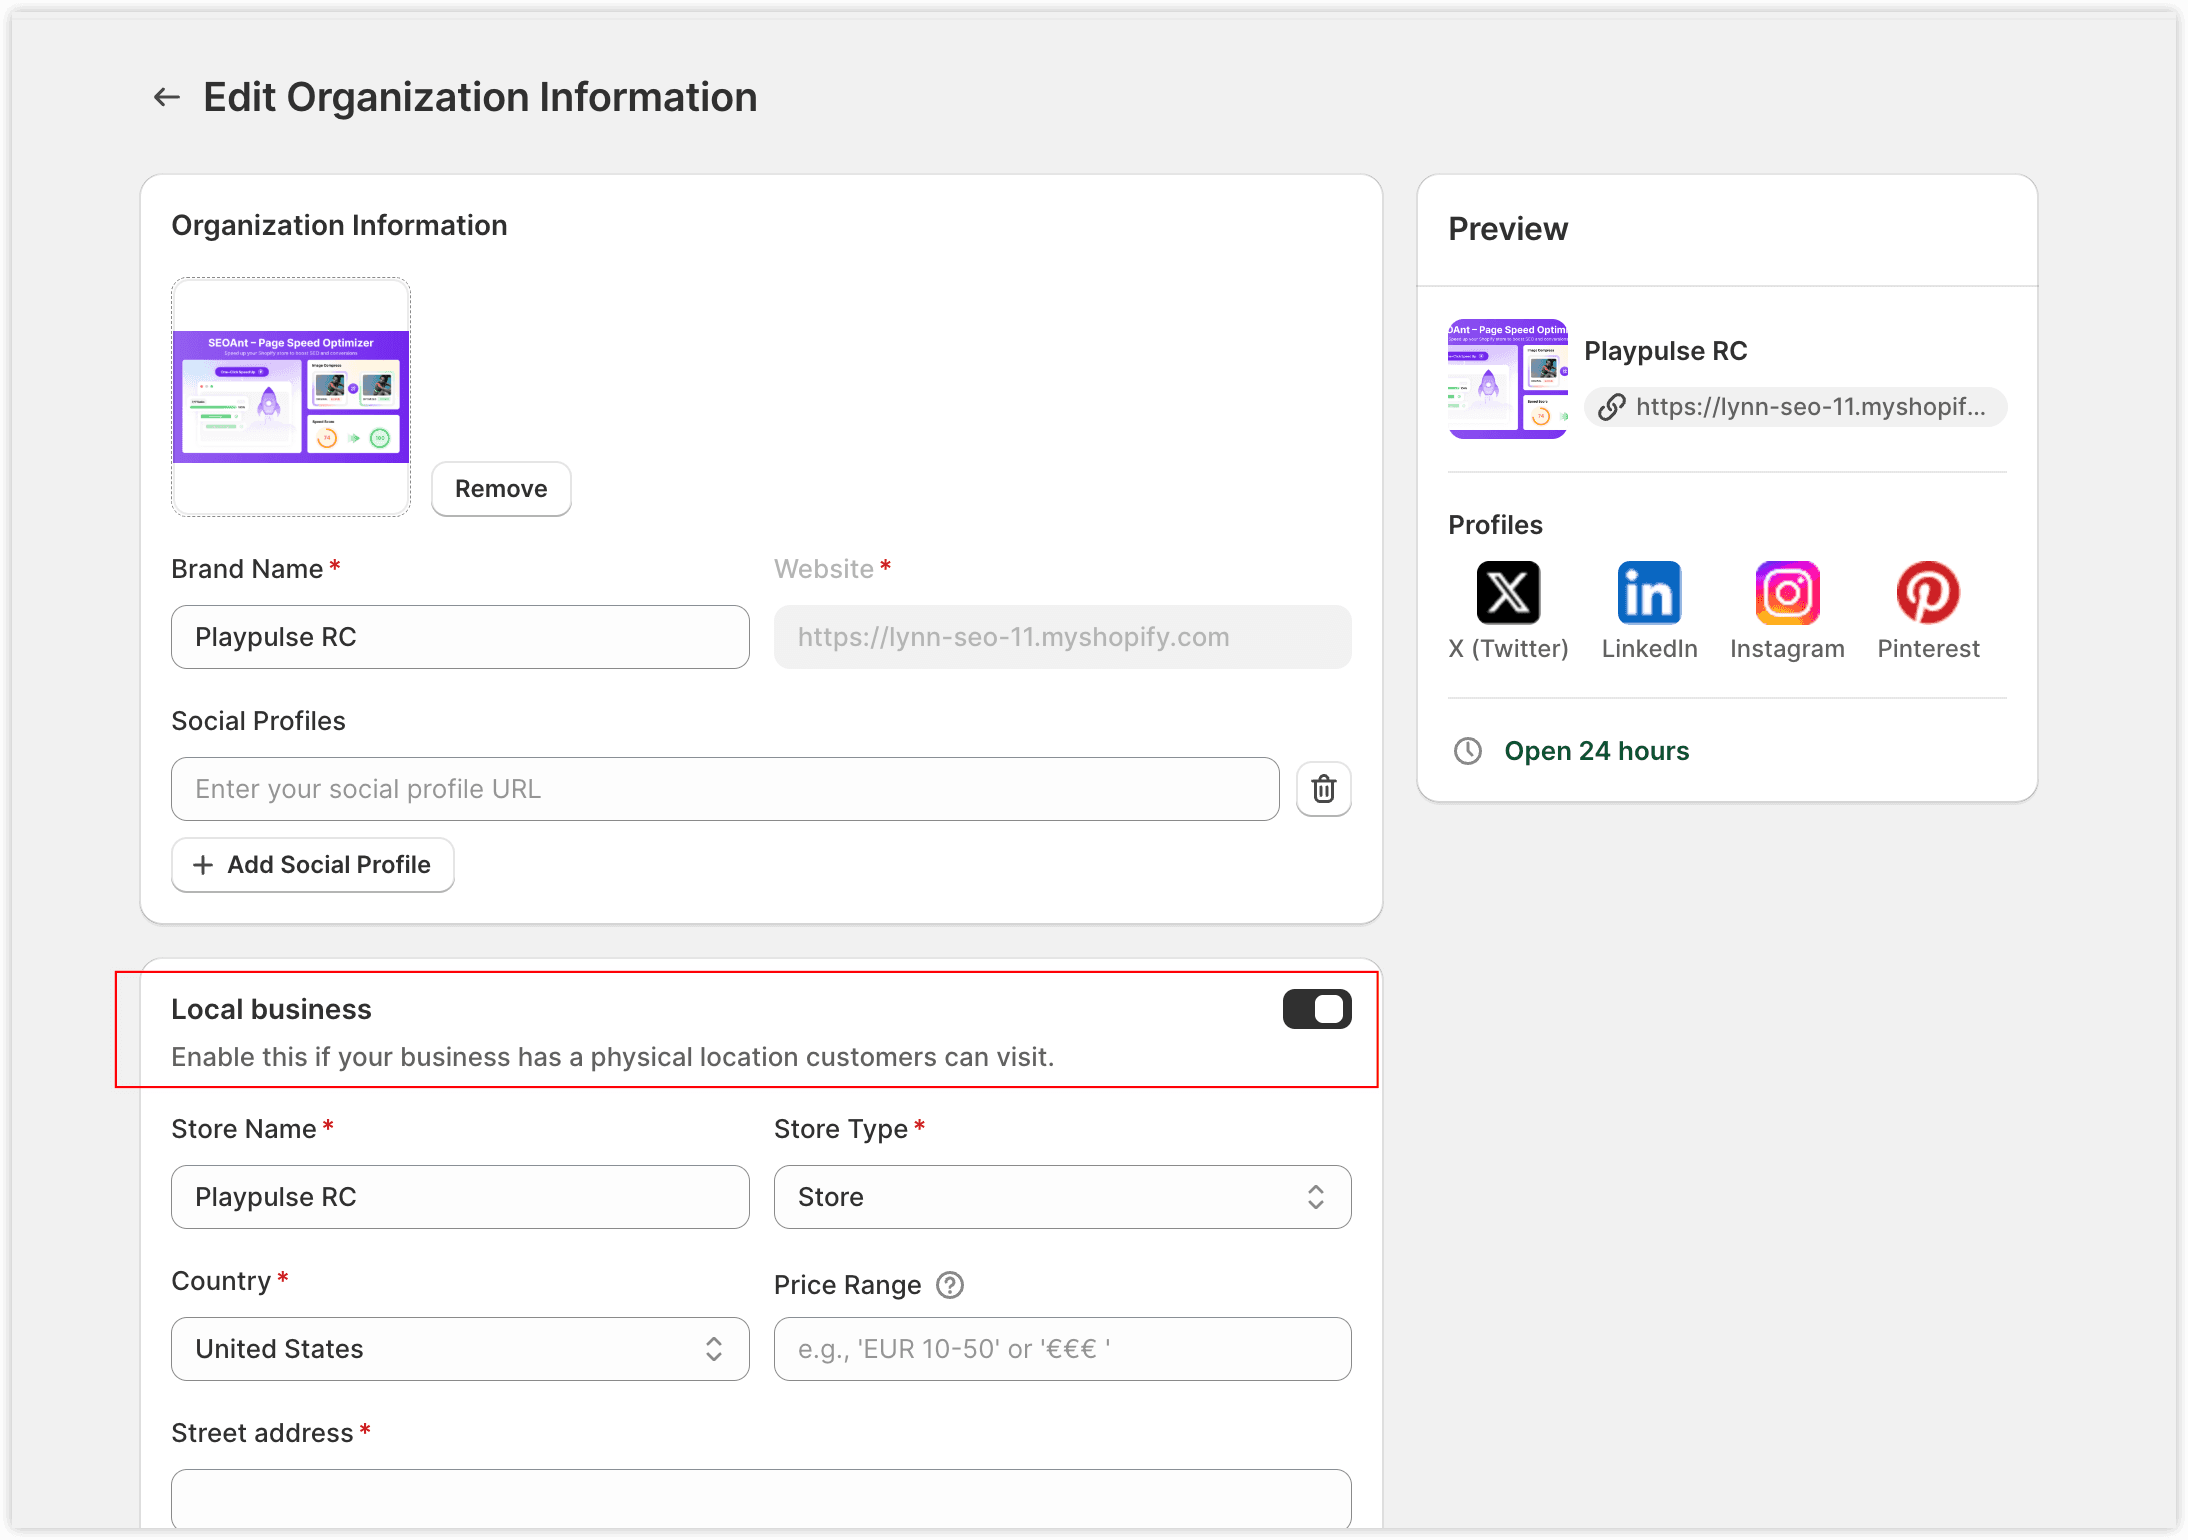
Task: Click the Profiles heading in preview
Action: [x=1495, y=525]
